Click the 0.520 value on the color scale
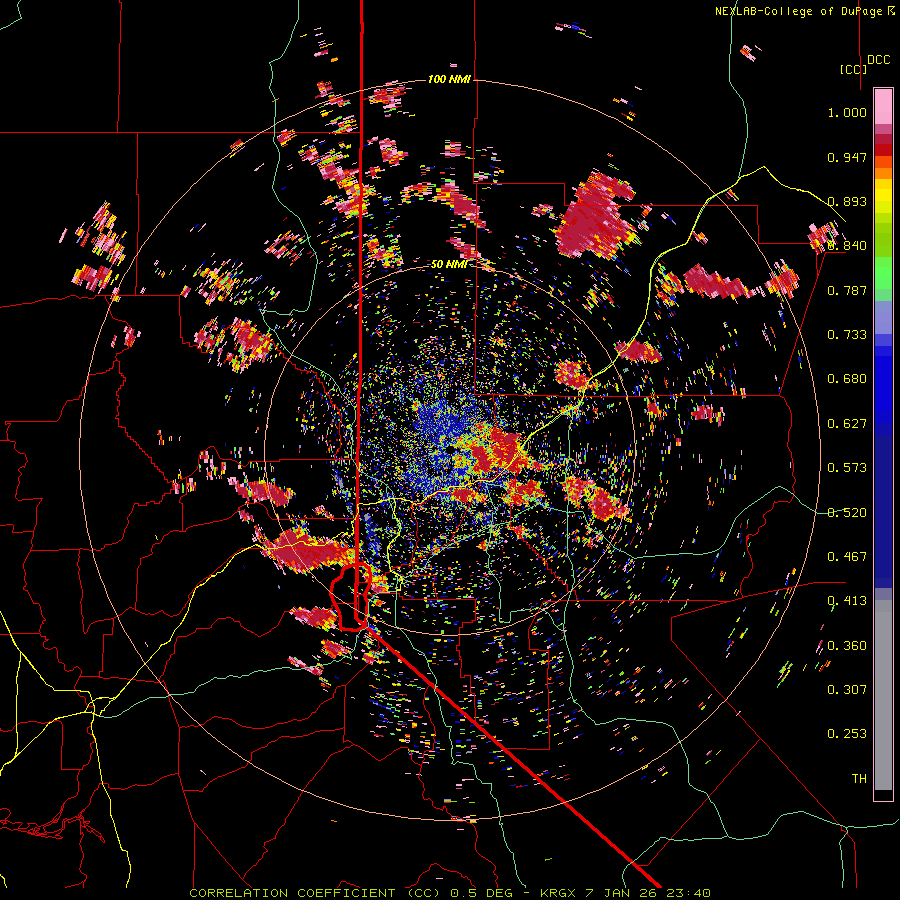Screen dimensions: 900x900 click(x=847, y=513)
